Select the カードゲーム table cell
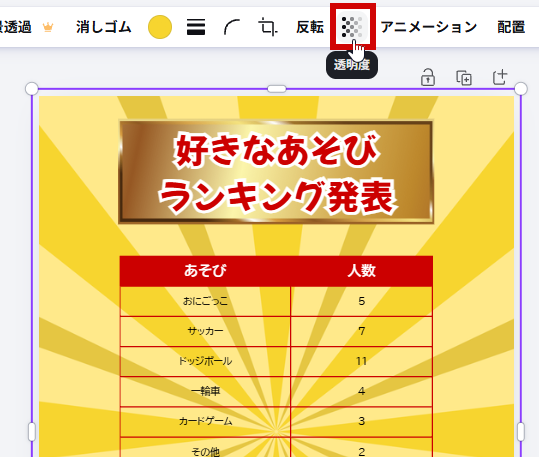The width and height of the screenshot is (539, 457). point(205,421)
